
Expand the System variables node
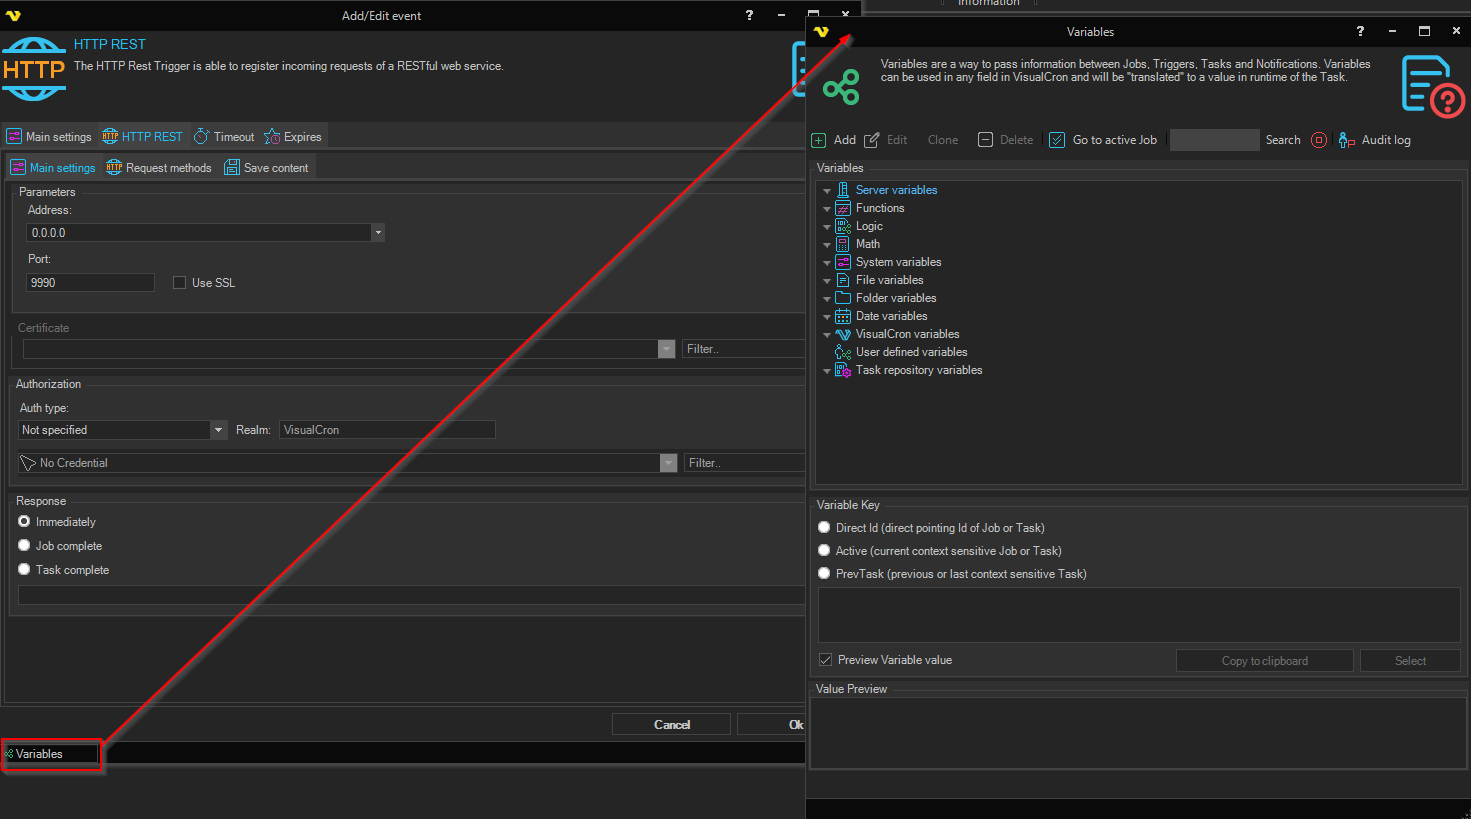827,263
